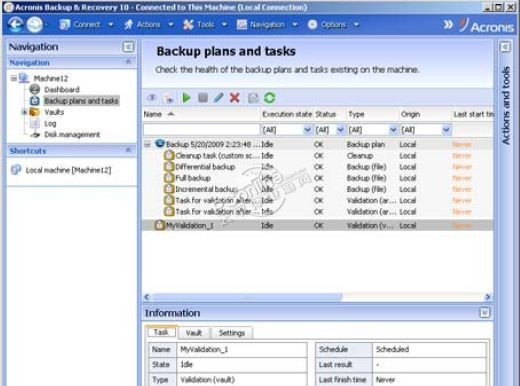Expand the Vaults tree node
Screen dimensions: 520x386
[x=24, y=112]
